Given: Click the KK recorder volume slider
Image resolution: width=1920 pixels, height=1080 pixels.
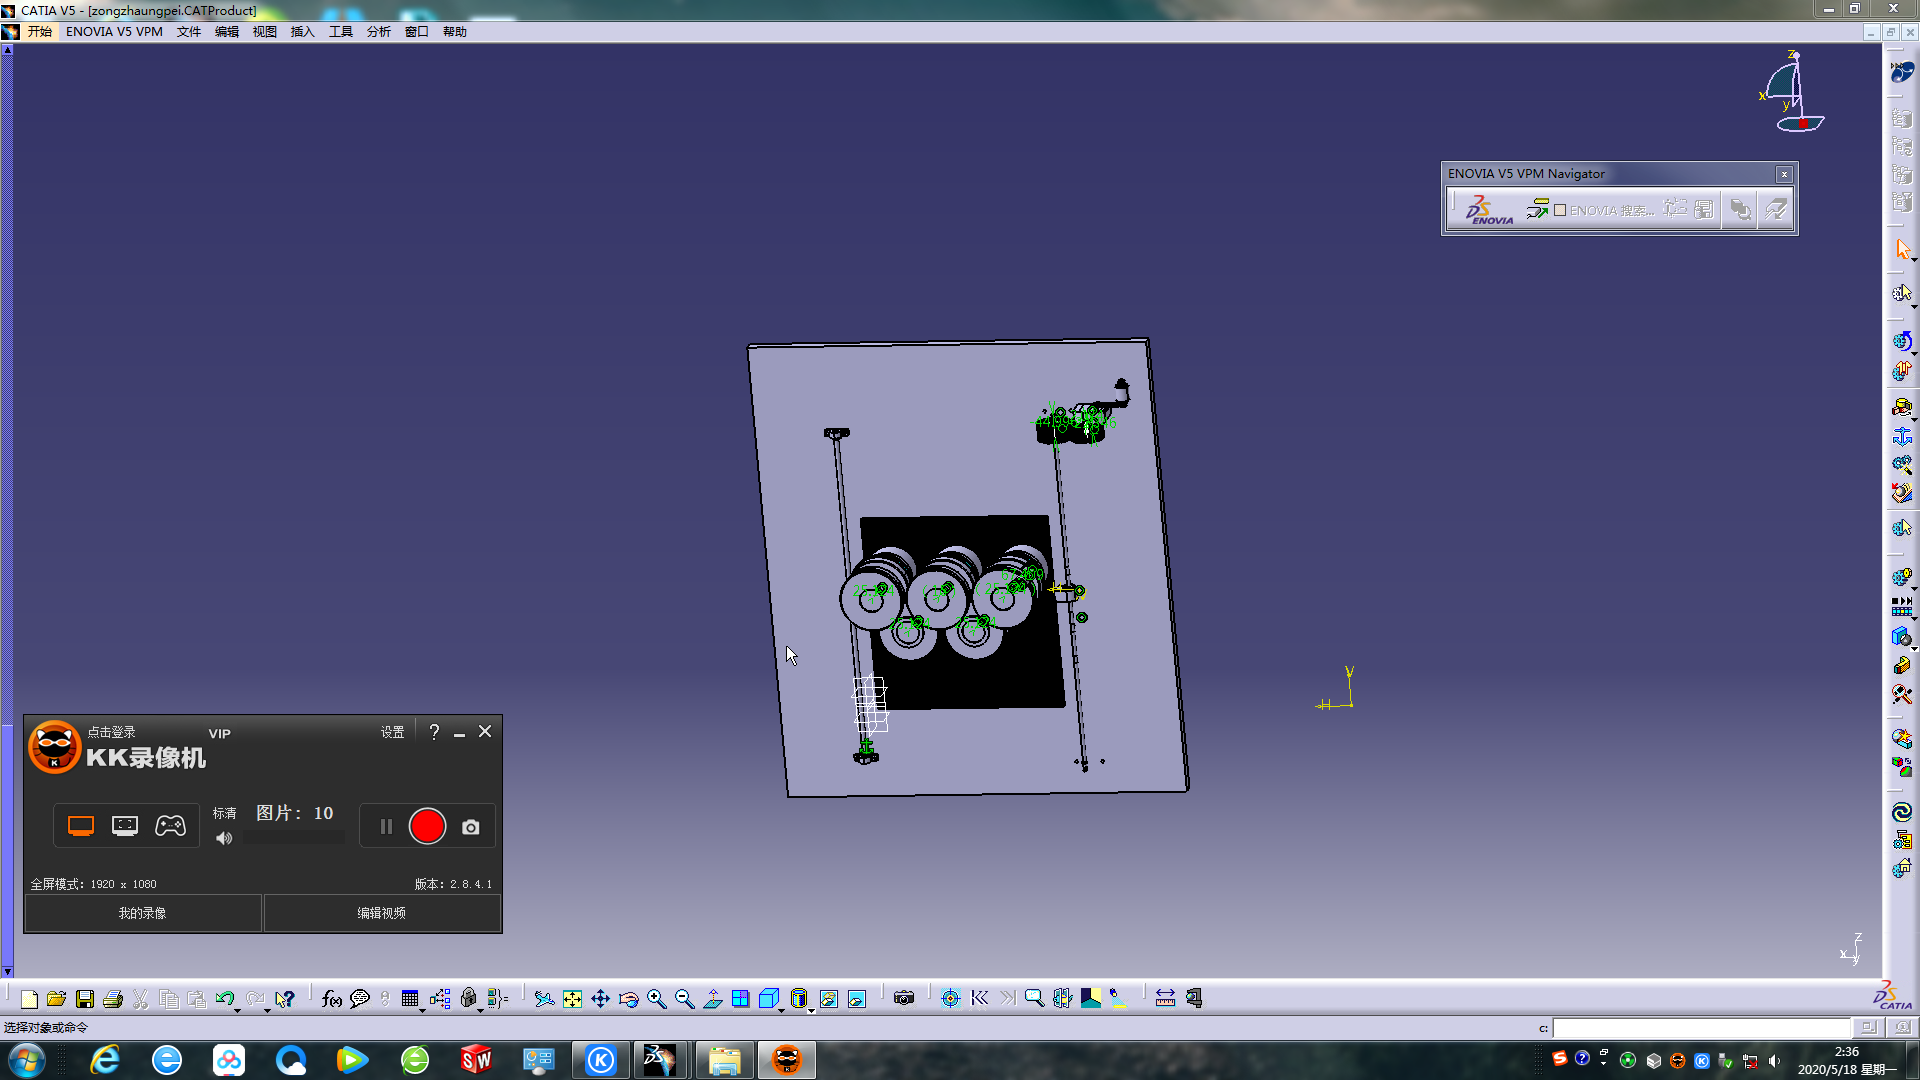Looking at the screenshot, I should coord(293,839).
